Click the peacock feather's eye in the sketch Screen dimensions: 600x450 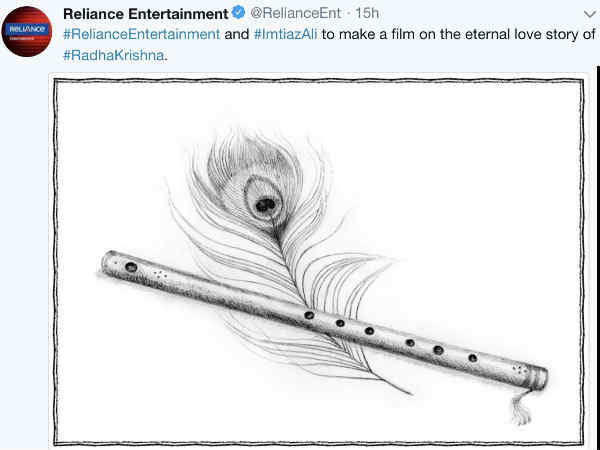(x=265, y=205)
